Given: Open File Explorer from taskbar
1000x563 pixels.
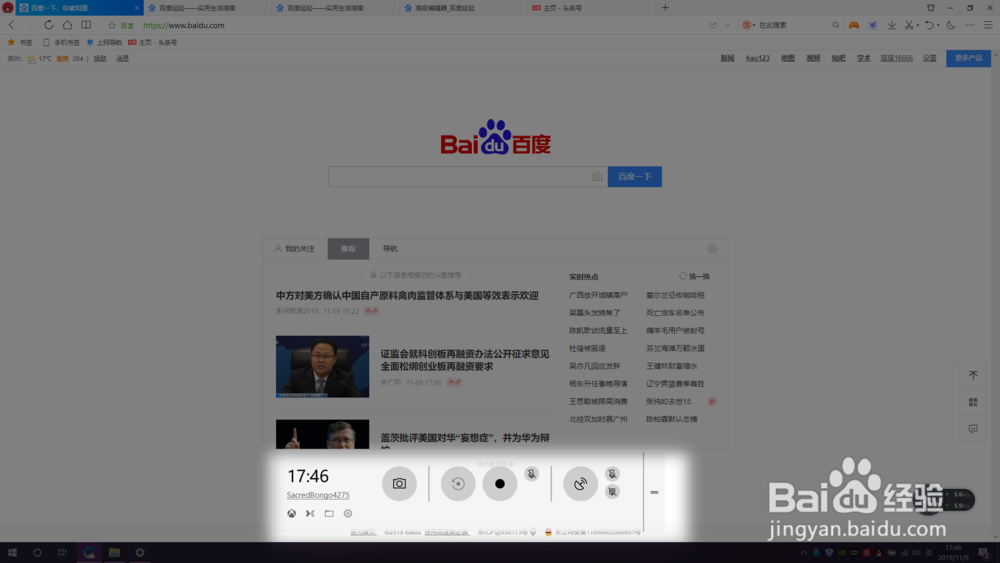Looking at the screenshot, I should pos(114,552).
